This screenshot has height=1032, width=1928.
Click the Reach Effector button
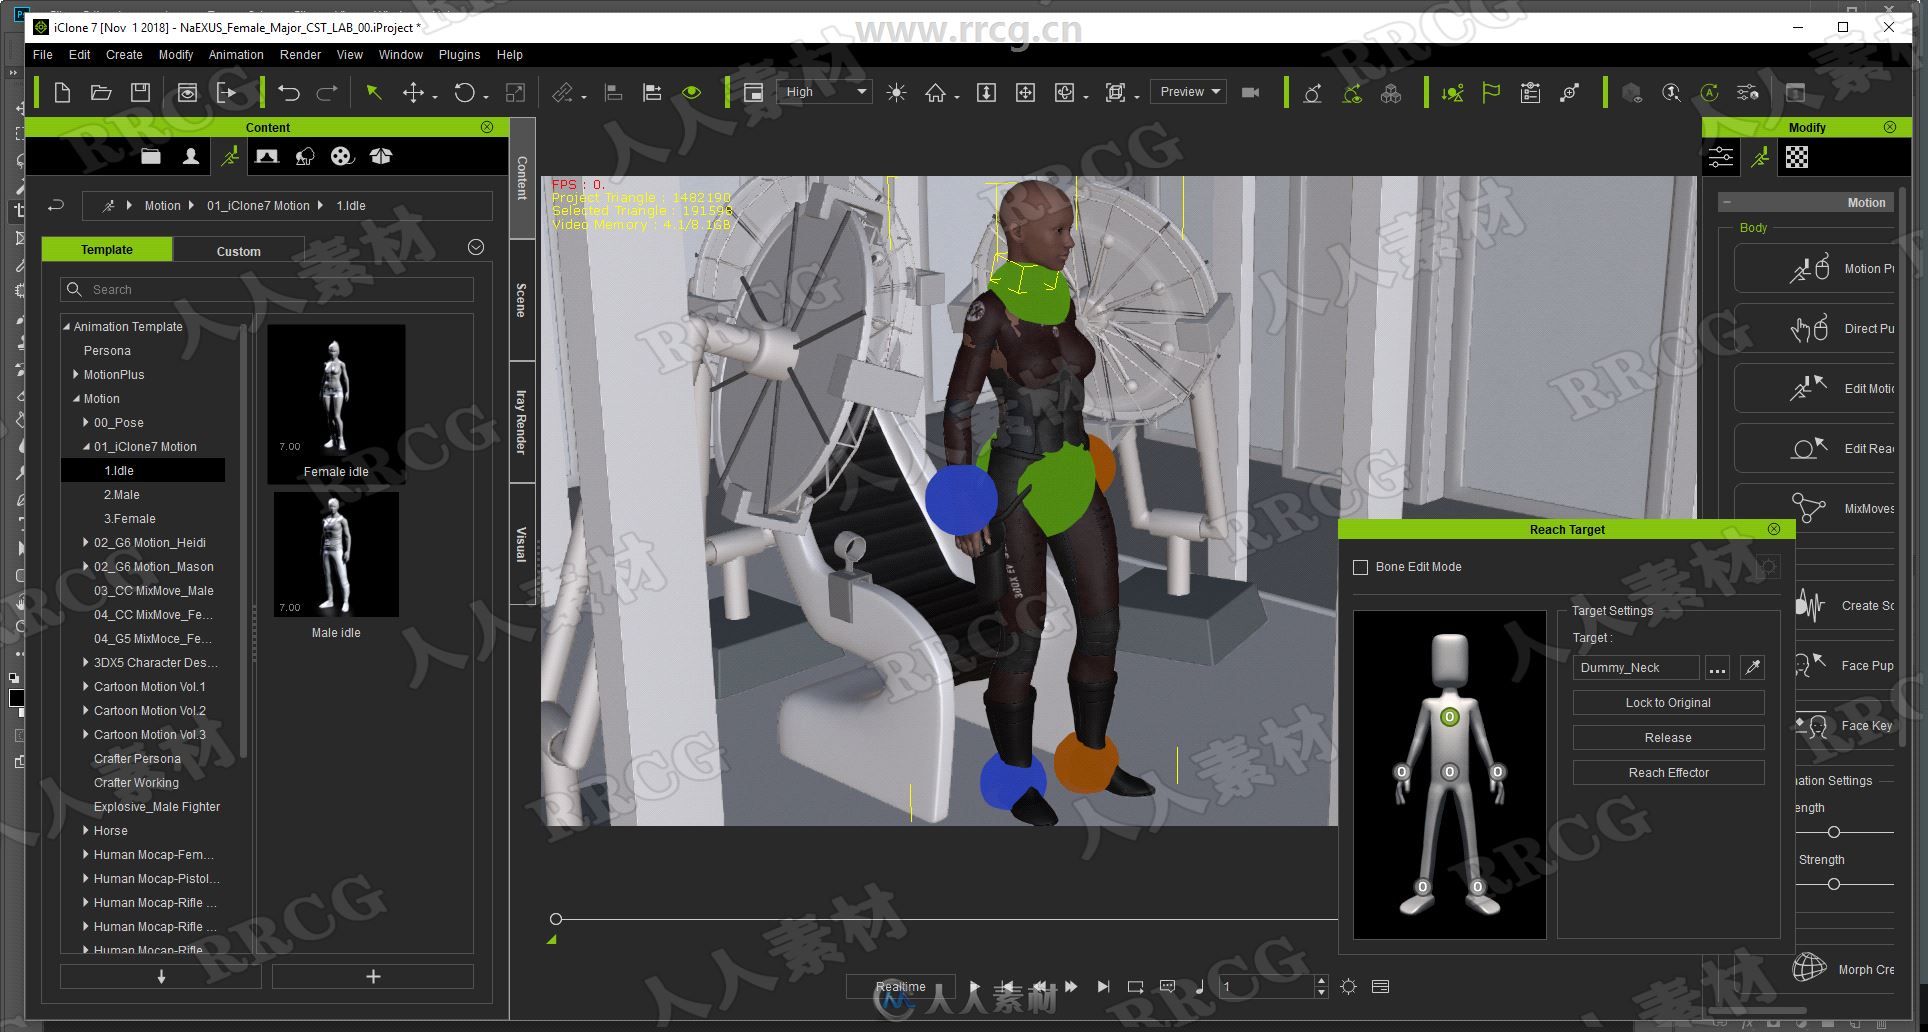pos(1668,773)
